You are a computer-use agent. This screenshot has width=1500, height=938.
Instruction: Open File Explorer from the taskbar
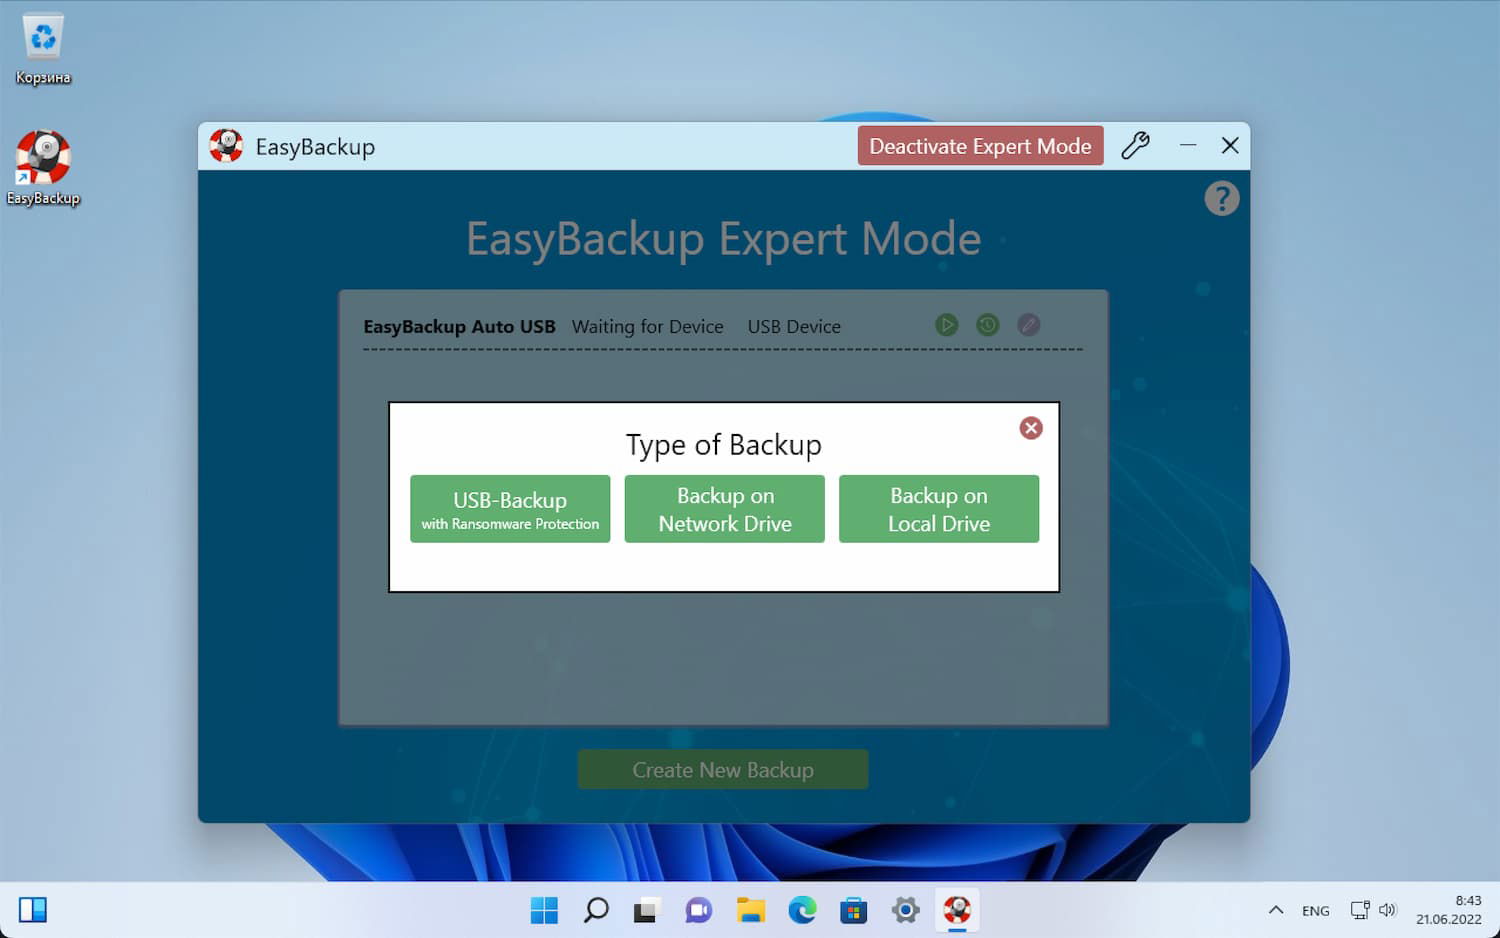[750, 910]
